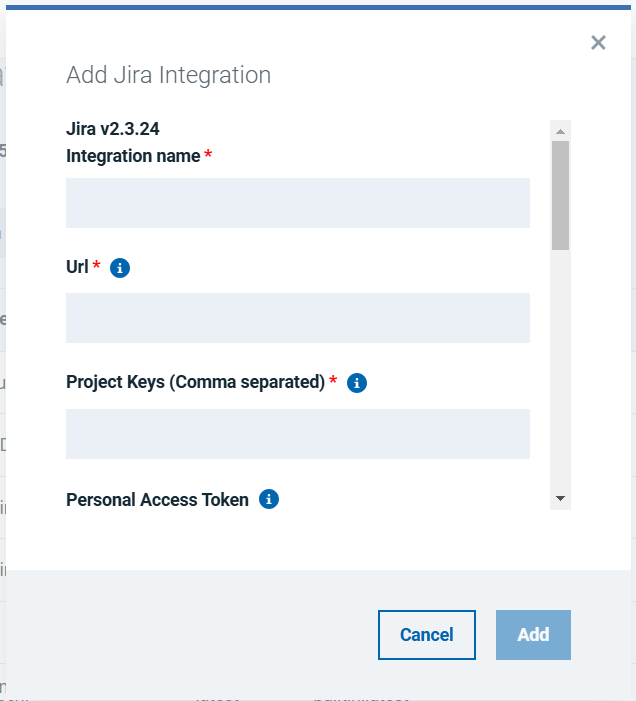Click the form's vertical scrollbar thumb
The height and width of the screenshot is (701, 636).
(x=560, y=195)
